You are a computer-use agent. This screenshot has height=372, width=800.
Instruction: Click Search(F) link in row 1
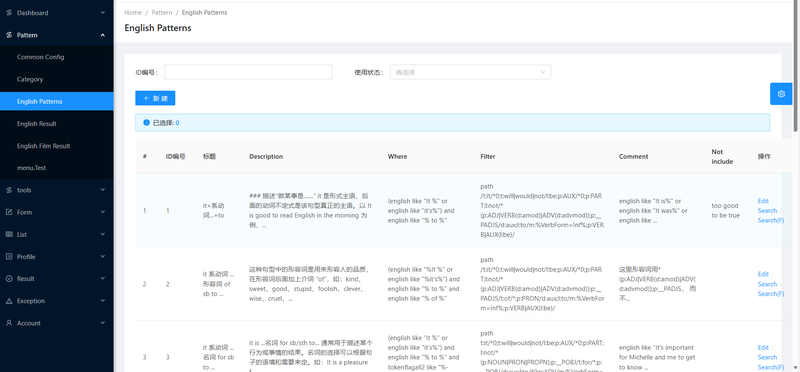click(x=770, y=220)
